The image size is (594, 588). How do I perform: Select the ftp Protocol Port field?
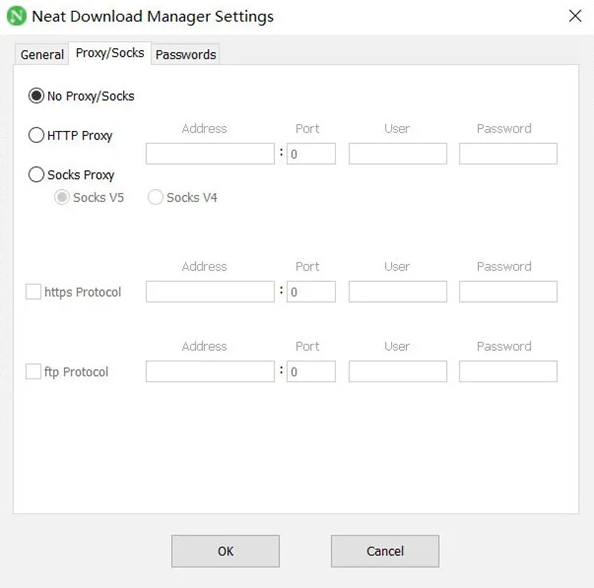(x=311, y=371)
